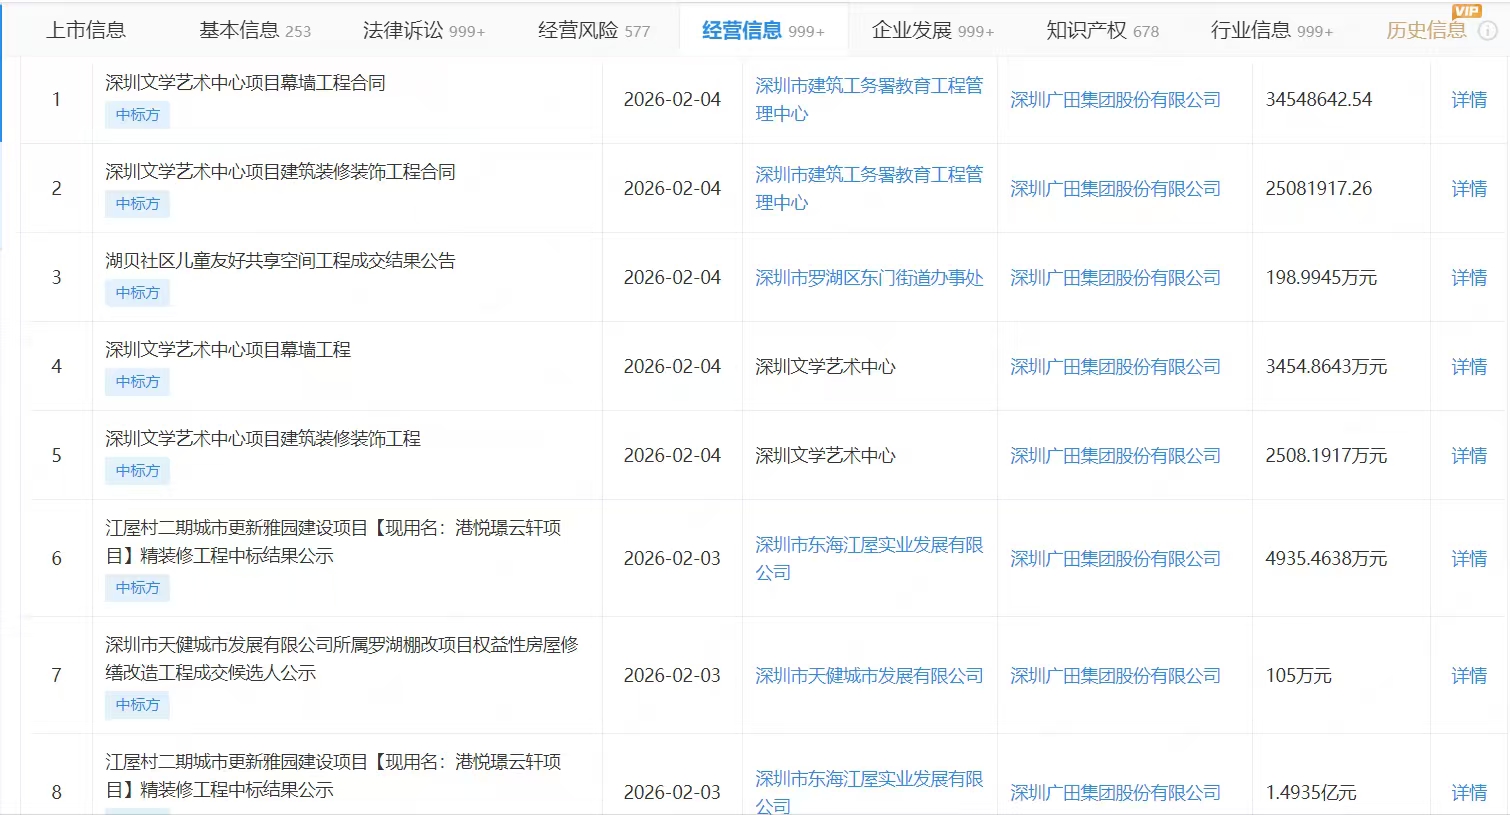Image resolution: width=1510 pixels, height=815 pixels.
Task: Click the info icon beside 历史信息
Action: 1488,31
